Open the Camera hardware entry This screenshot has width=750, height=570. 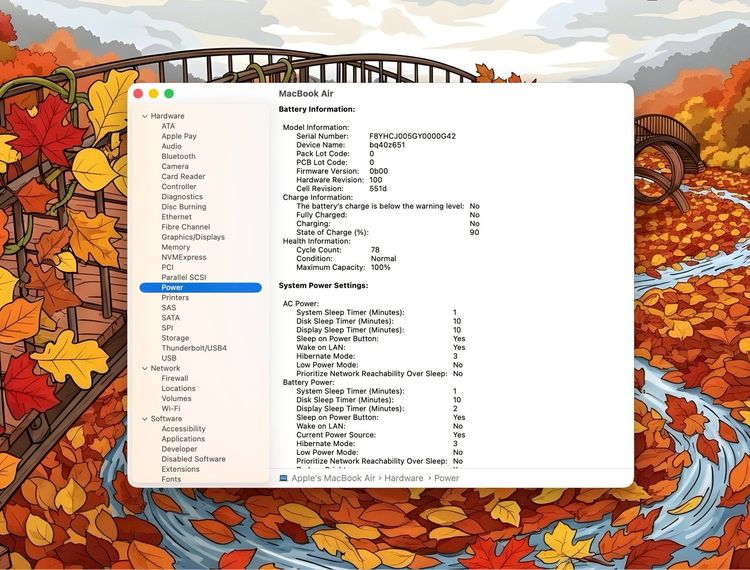coord(175,166)
